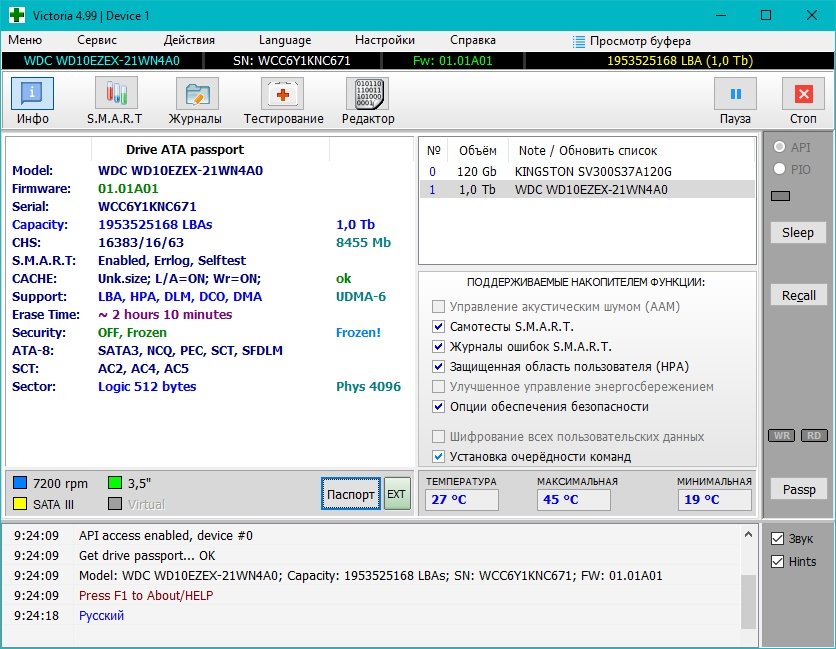Select the PIO access mode
Screen dimensions: 836x649
pos(779,170)
